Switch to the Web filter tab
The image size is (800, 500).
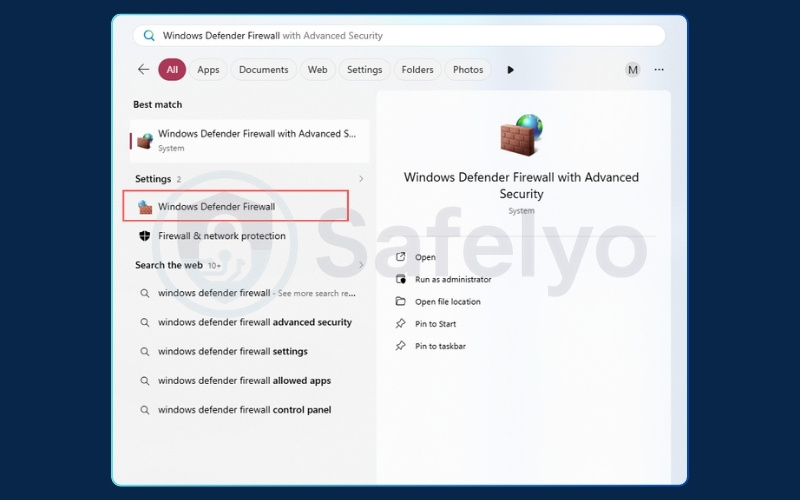[x=317, y=69]
